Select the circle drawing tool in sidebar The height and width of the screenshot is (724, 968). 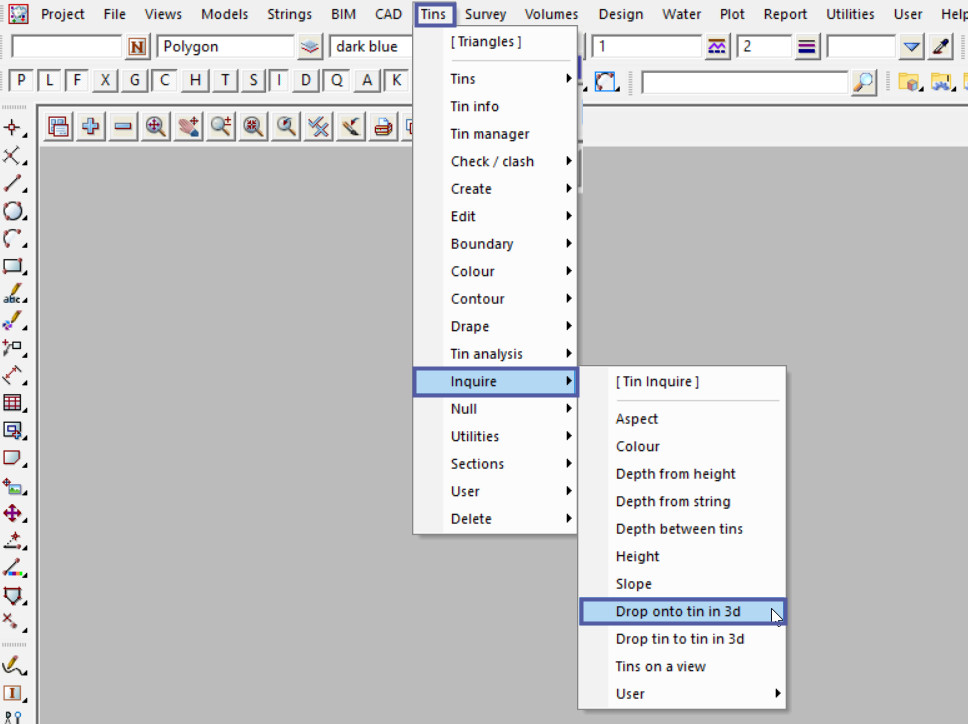[x=13, y=211]
